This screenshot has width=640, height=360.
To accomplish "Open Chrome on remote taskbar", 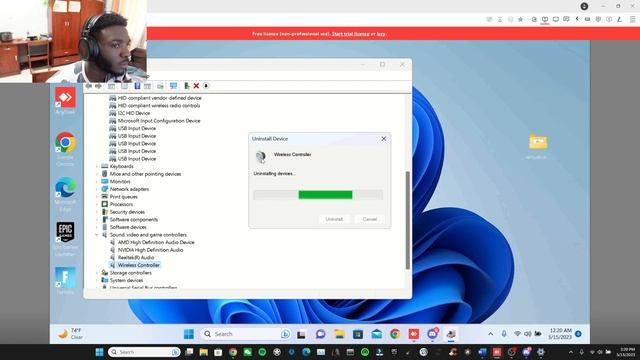I will click(x=395, y=334).
